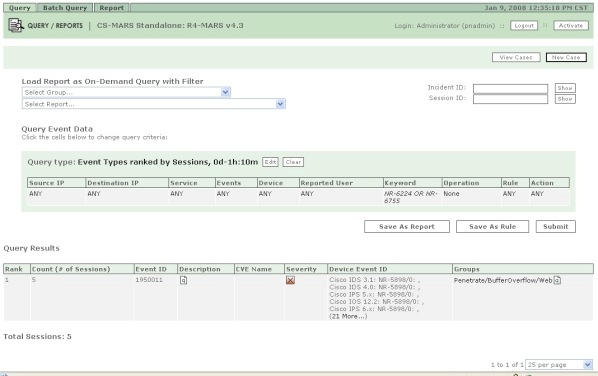Screen dimensions: 598x376
Task: Click the Count (# of Sessions) column header
Action: [82, 269]
